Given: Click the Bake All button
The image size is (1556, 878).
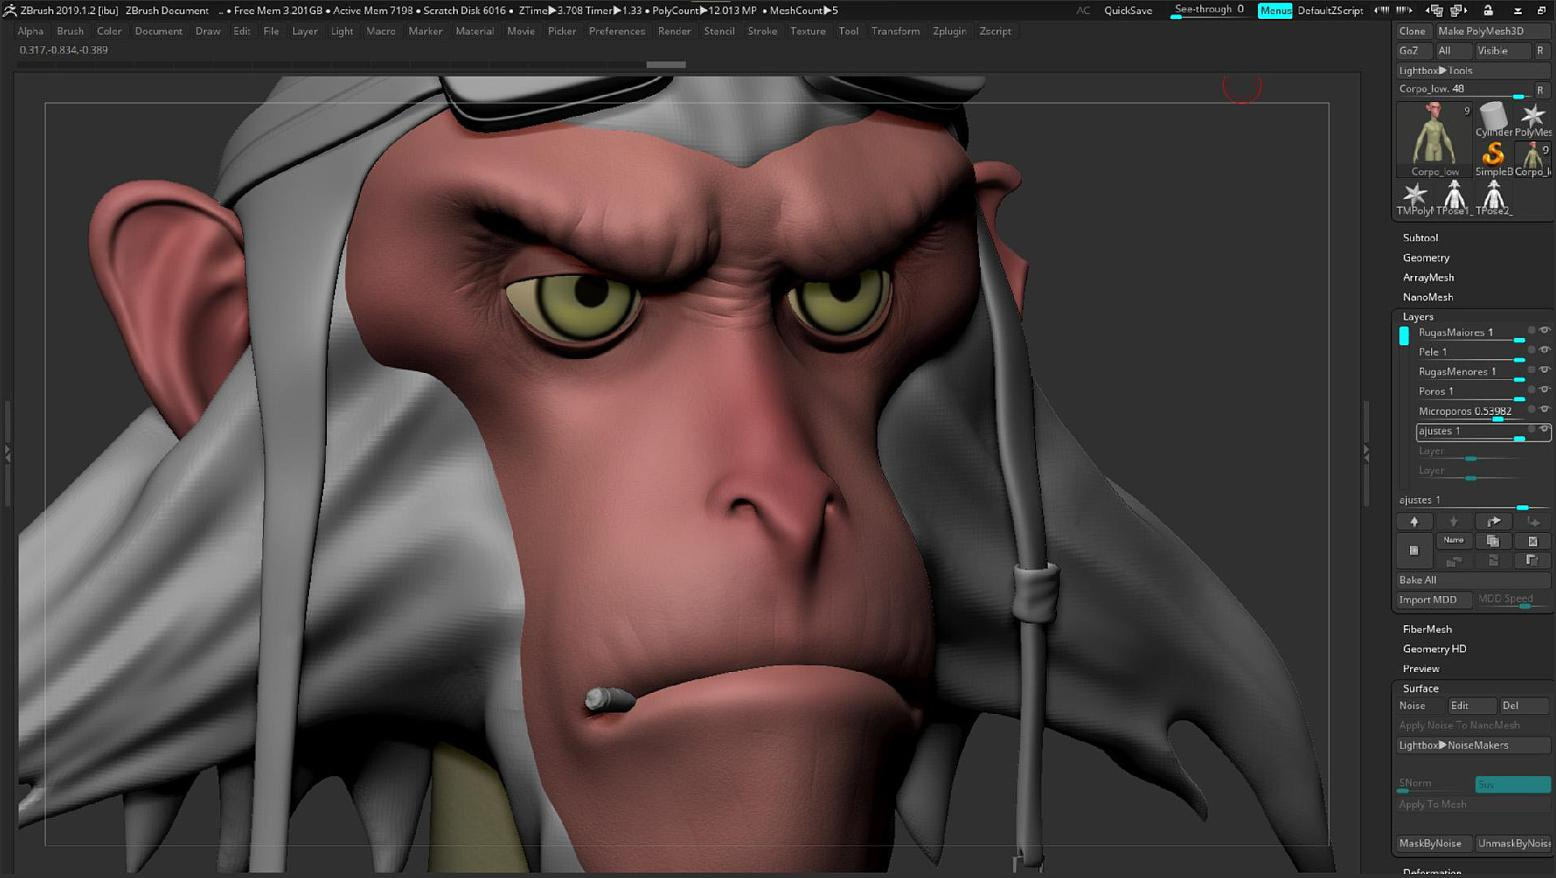Looking at the screenshot, I should pos(1473,580).
